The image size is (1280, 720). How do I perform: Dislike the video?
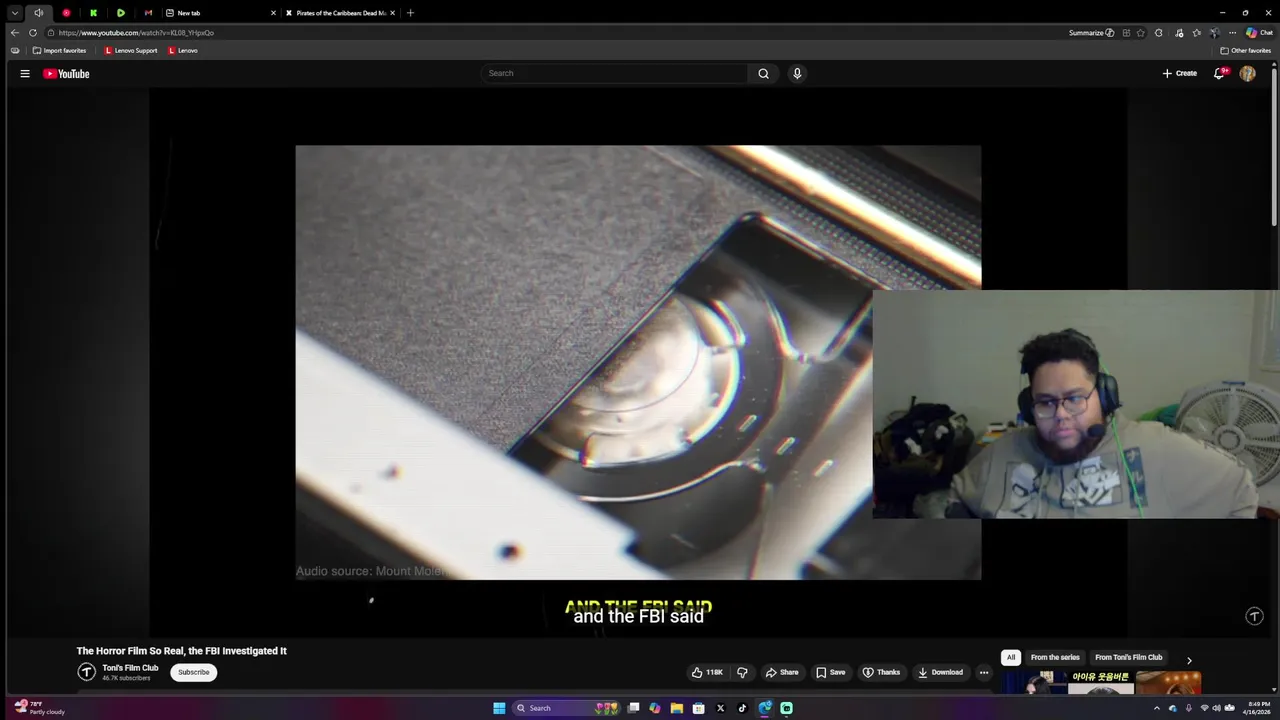[742, 672]
